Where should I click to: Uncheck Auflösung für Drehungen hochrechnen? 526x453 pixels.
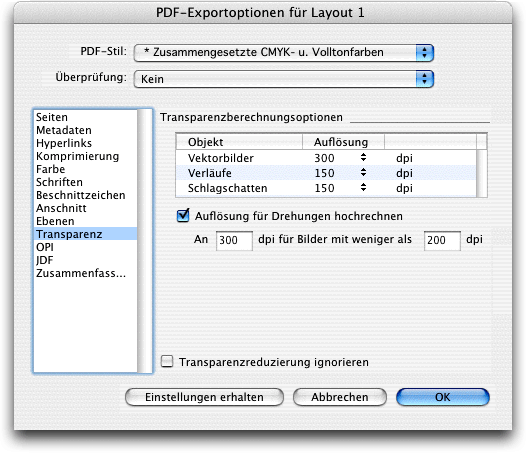[183, 216]
